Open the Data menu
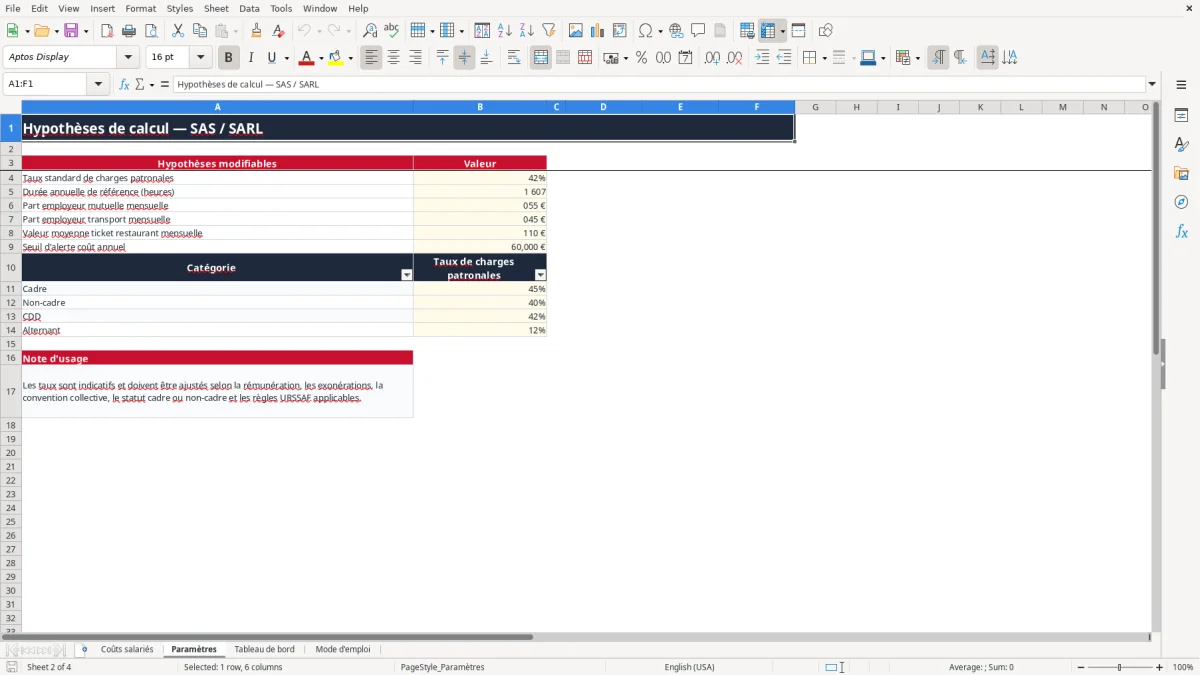1200x675 pixels. pos(249,8)
